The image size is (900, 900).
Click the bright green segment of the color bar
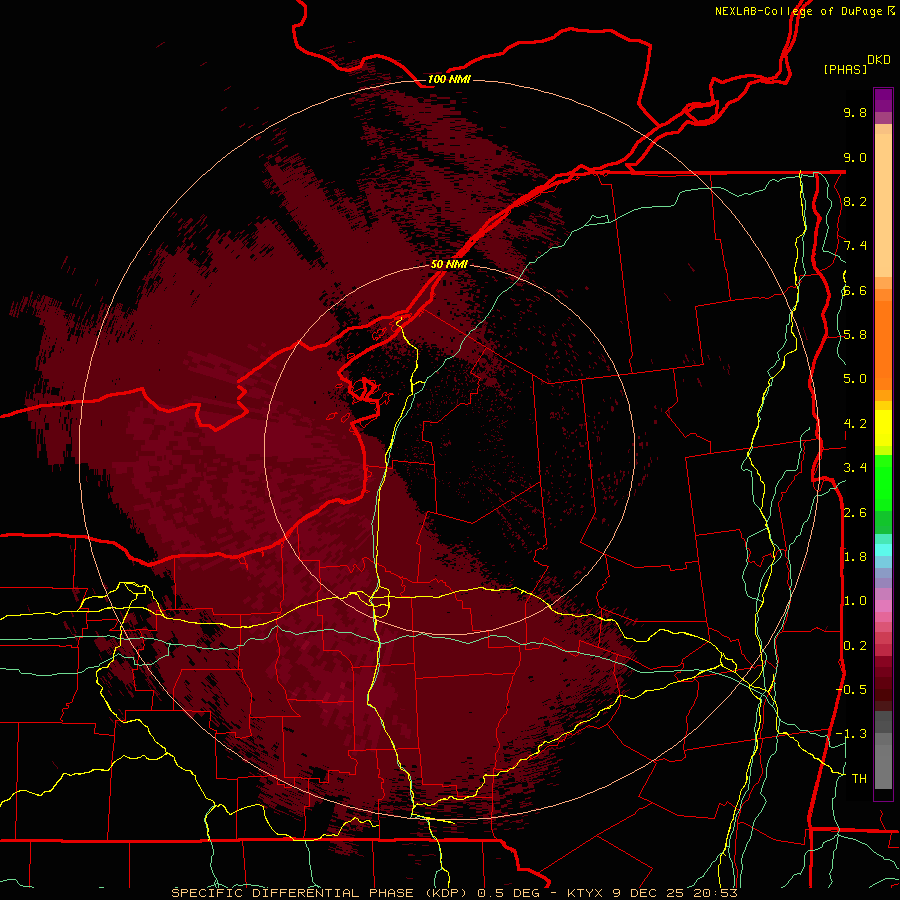pos(883,482)
